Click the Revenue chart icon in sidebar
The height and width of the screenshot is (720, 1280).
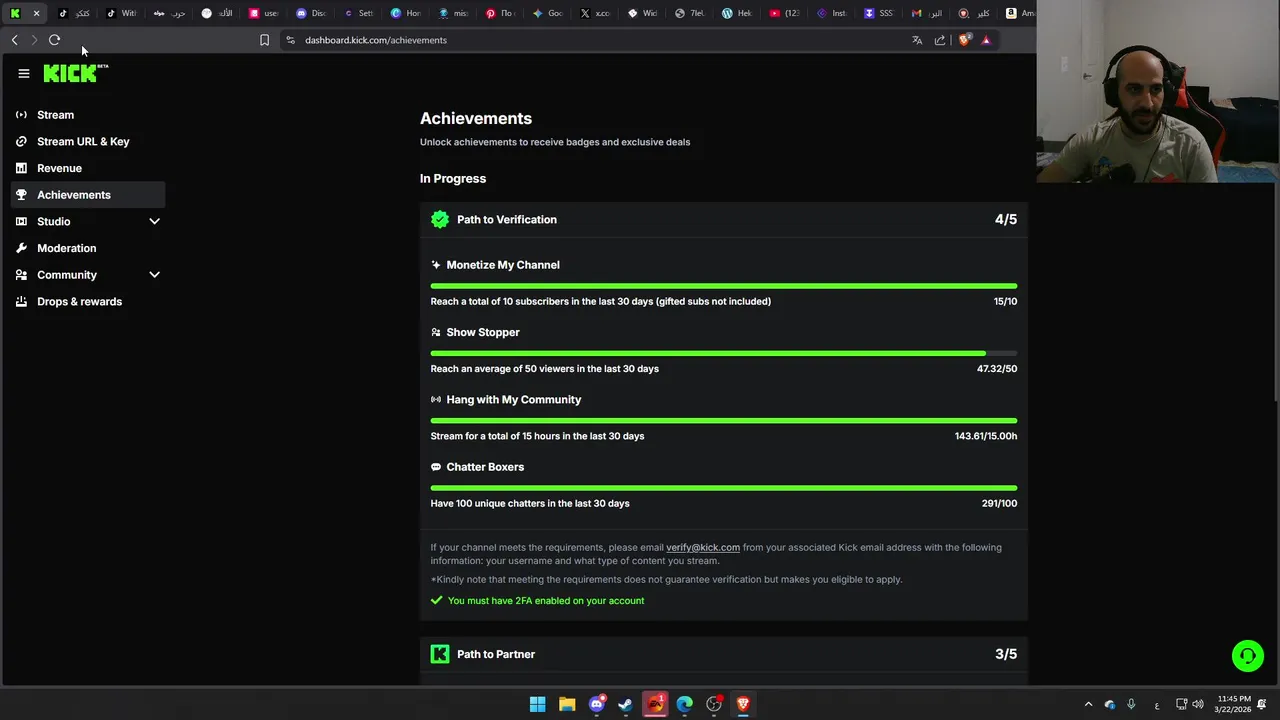(21, 168)
